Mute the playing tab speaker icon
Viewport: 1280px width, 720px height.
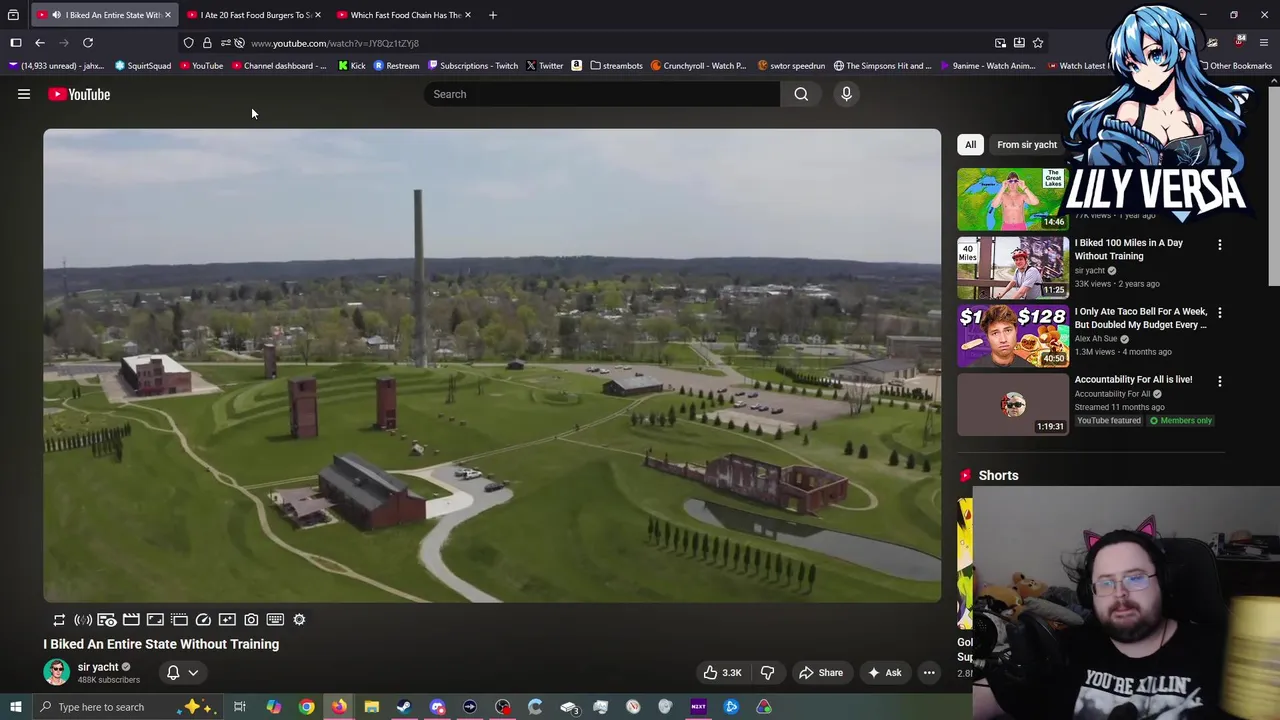point(56,15)
